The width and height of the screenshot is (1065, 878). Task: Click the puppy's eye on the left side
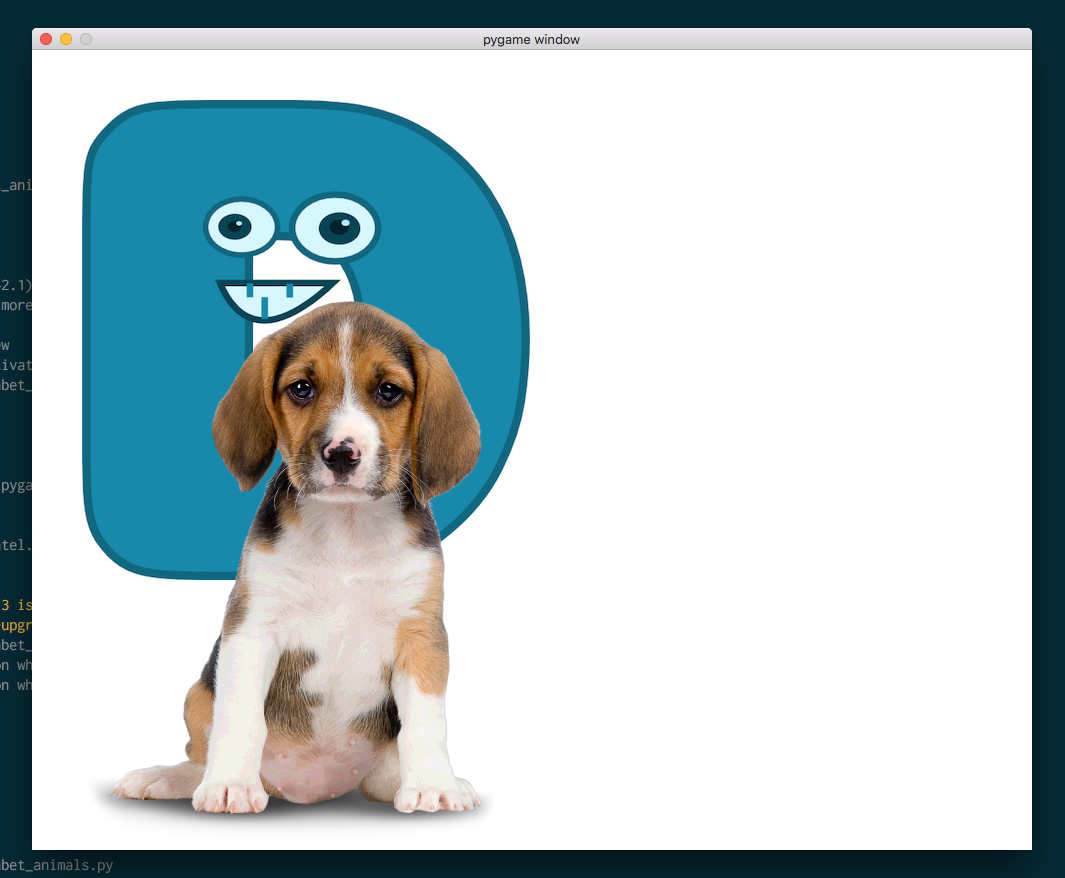click(x=300, y=390)
